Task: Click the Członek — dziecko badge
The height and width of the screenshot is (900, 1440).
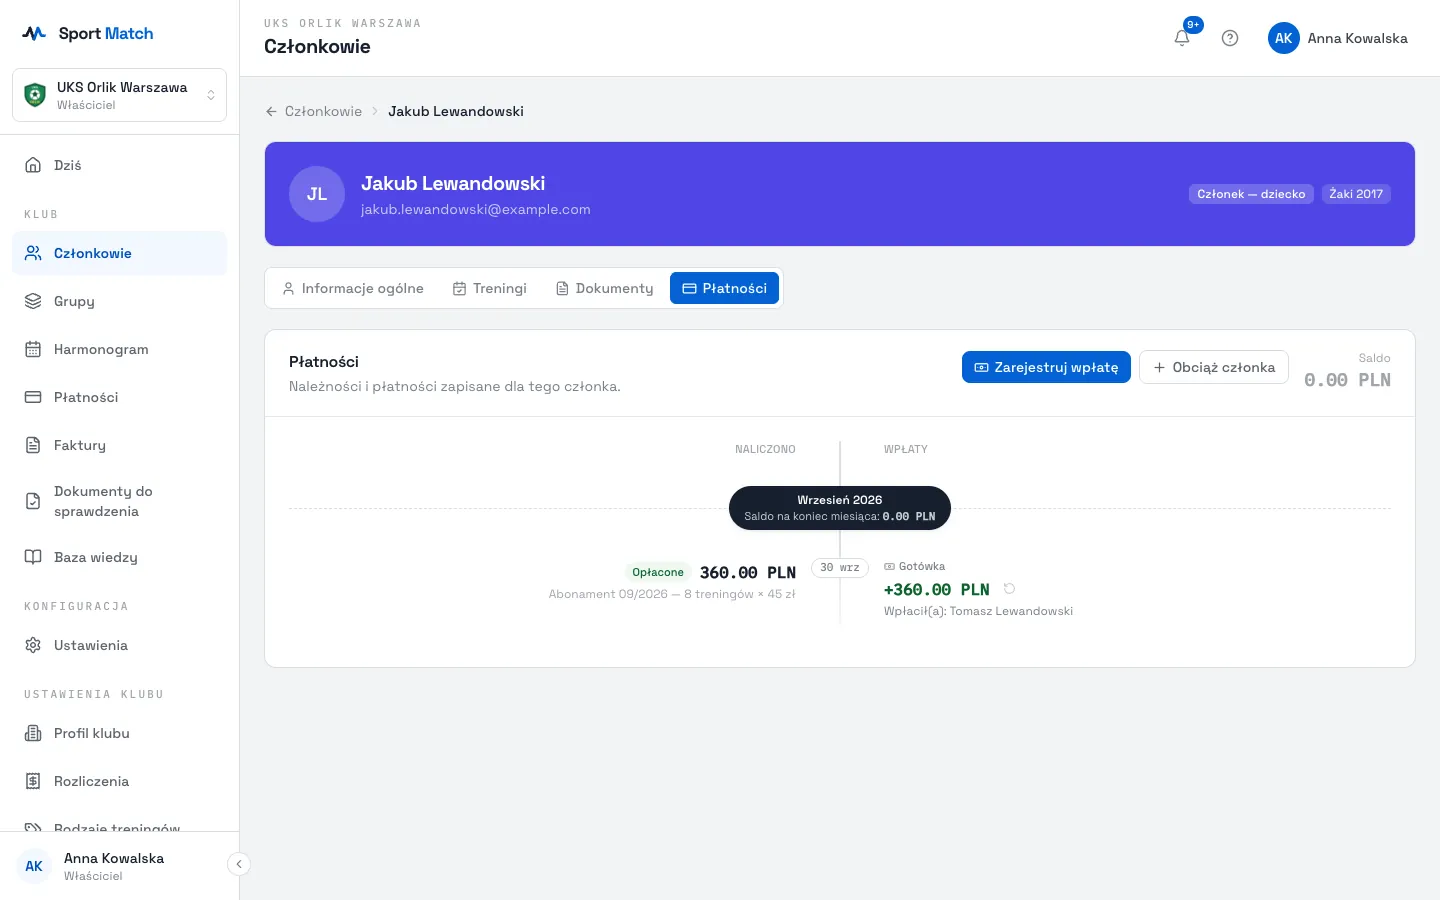Action: click(x=1251, y=194)
